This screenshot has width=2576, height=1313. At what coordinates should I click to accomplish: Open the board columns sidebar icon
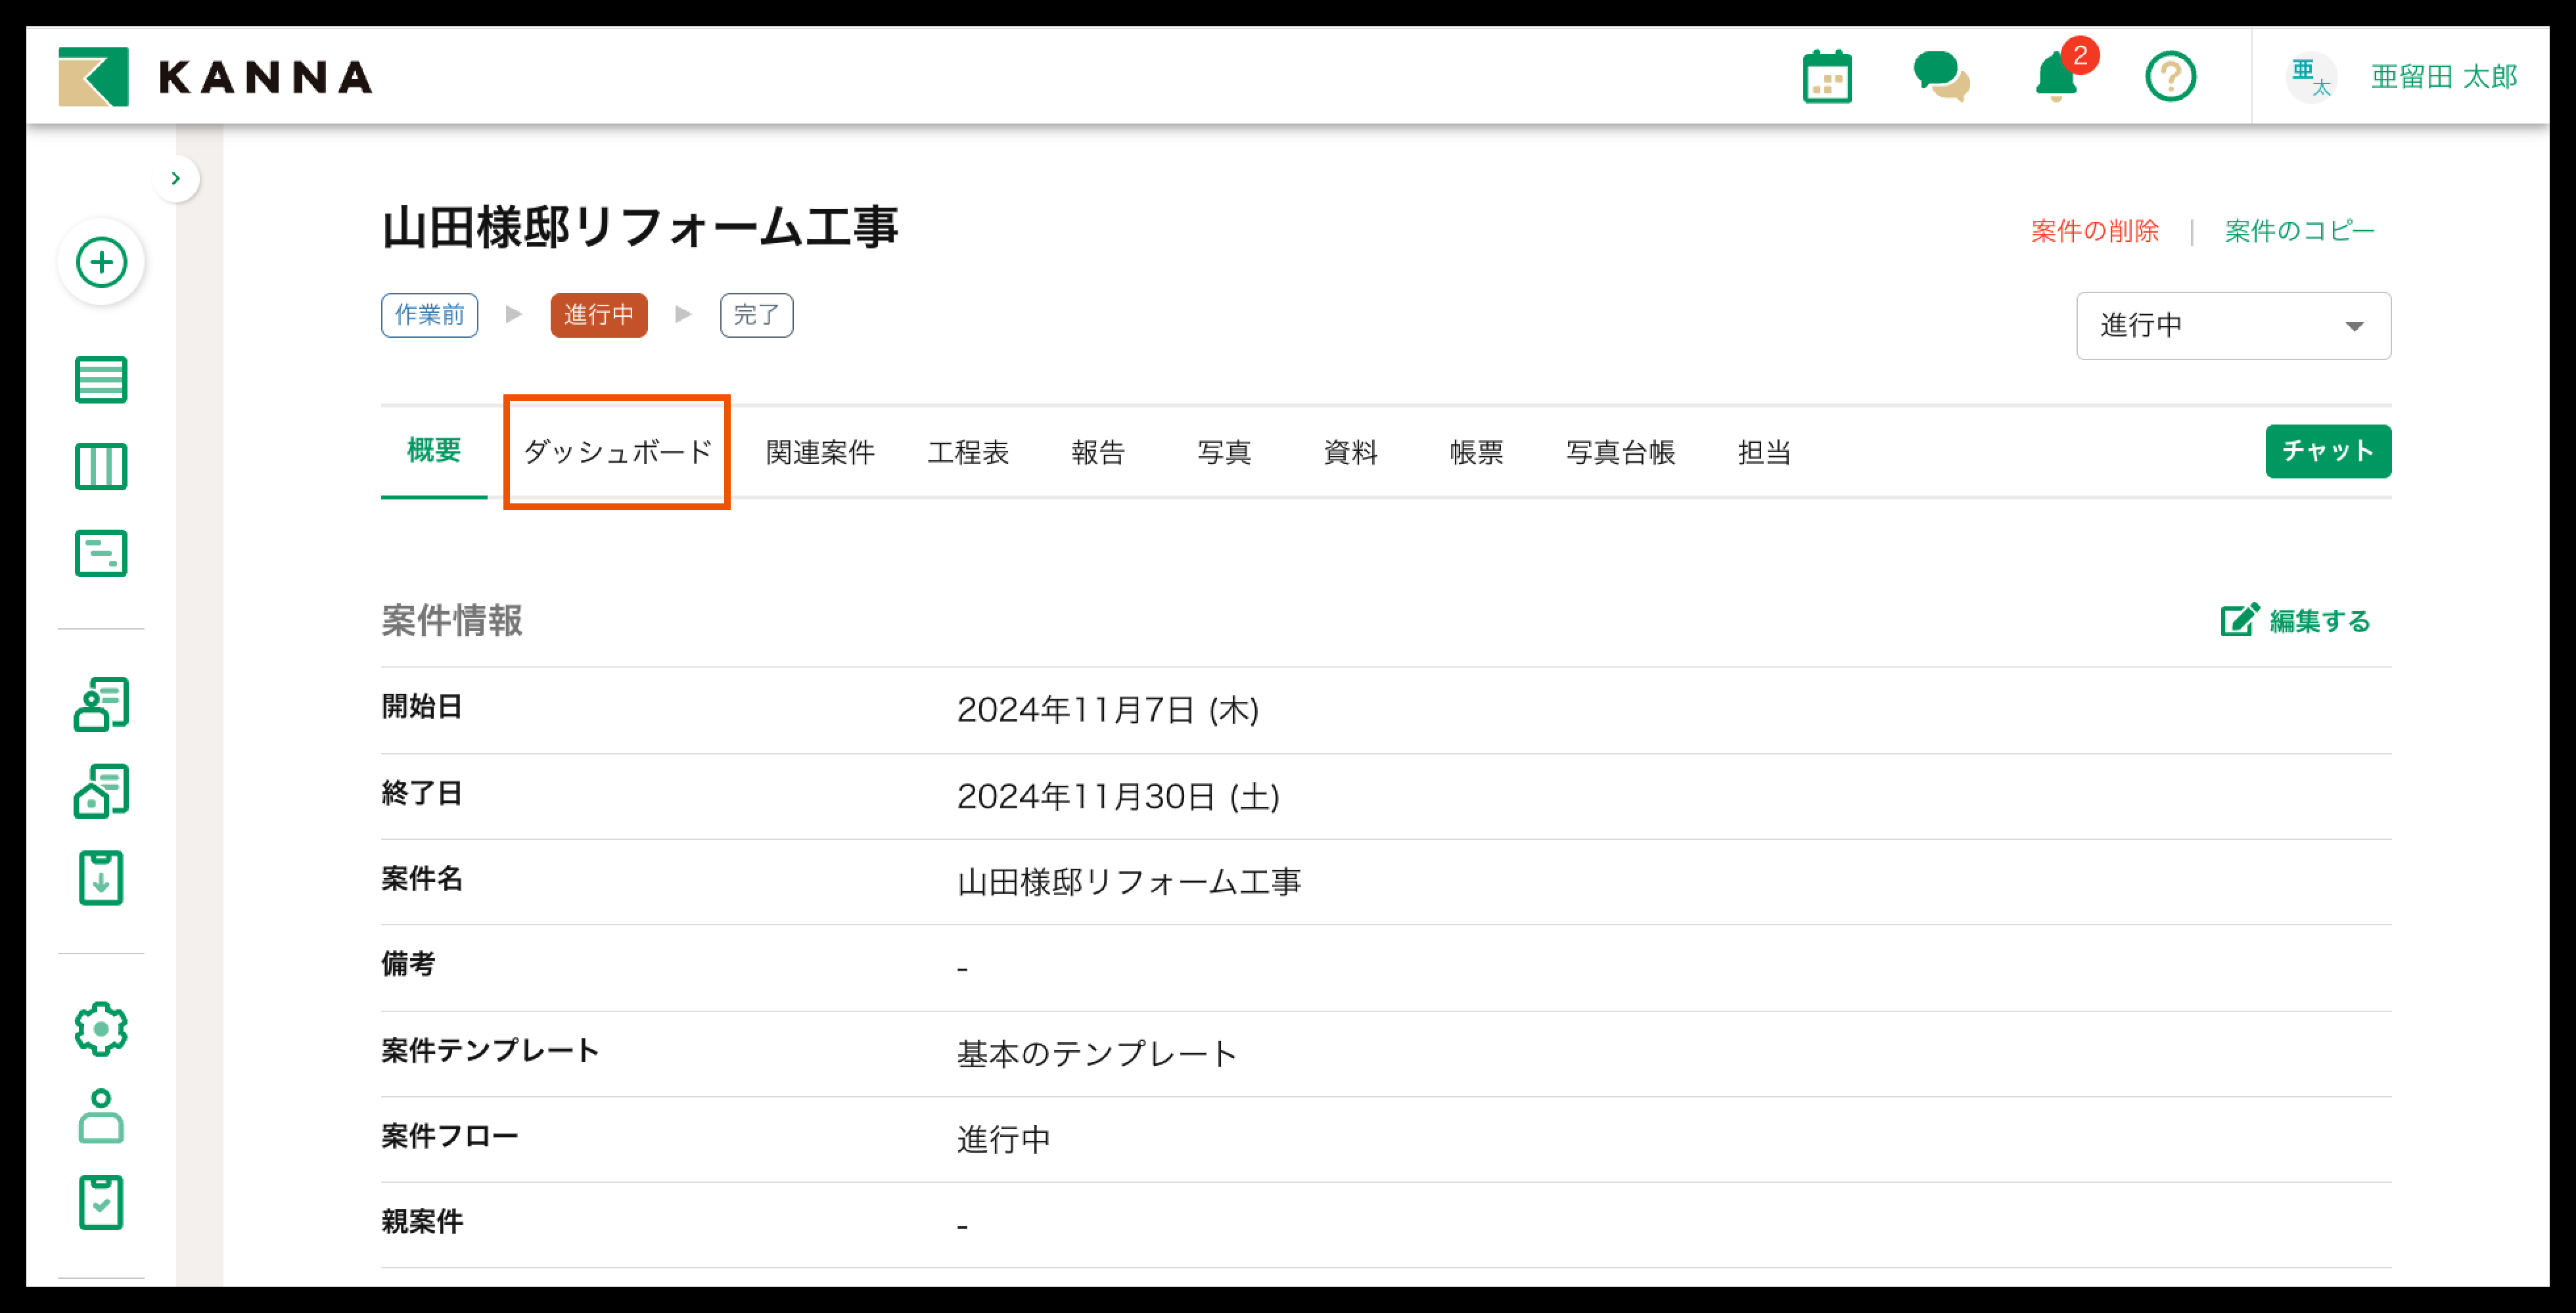[x=101, y=466]
